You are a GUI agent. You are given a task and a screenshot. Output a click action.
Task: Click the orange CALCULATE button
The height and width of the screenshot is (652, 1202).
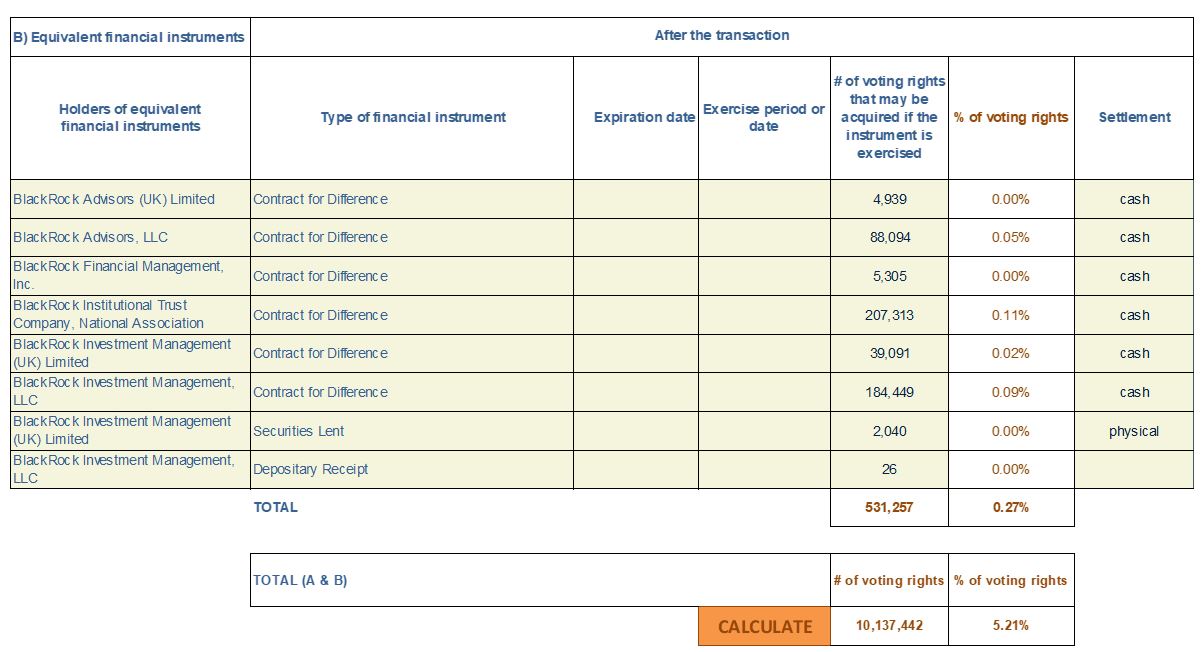coord(764,626)
